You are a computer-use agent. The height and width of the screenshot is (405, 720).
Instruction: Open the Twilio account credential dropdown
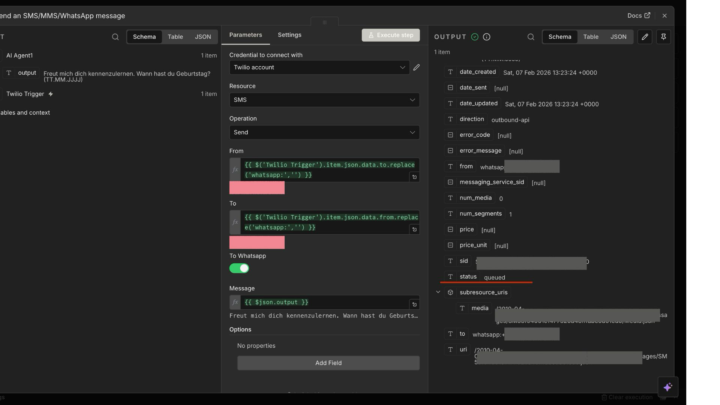tap(318, 68)
